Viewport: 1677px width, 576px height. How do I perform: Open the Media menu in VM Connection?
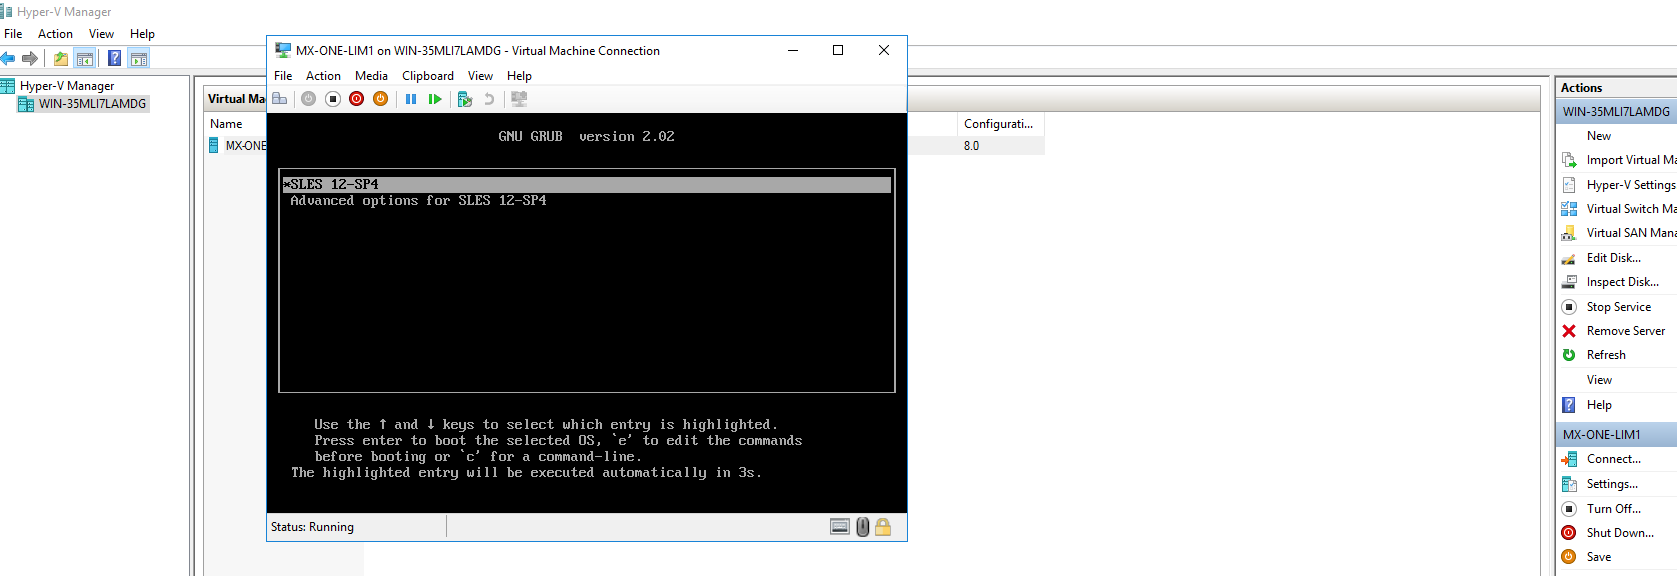pyautogui.click(x=371, y=76)
